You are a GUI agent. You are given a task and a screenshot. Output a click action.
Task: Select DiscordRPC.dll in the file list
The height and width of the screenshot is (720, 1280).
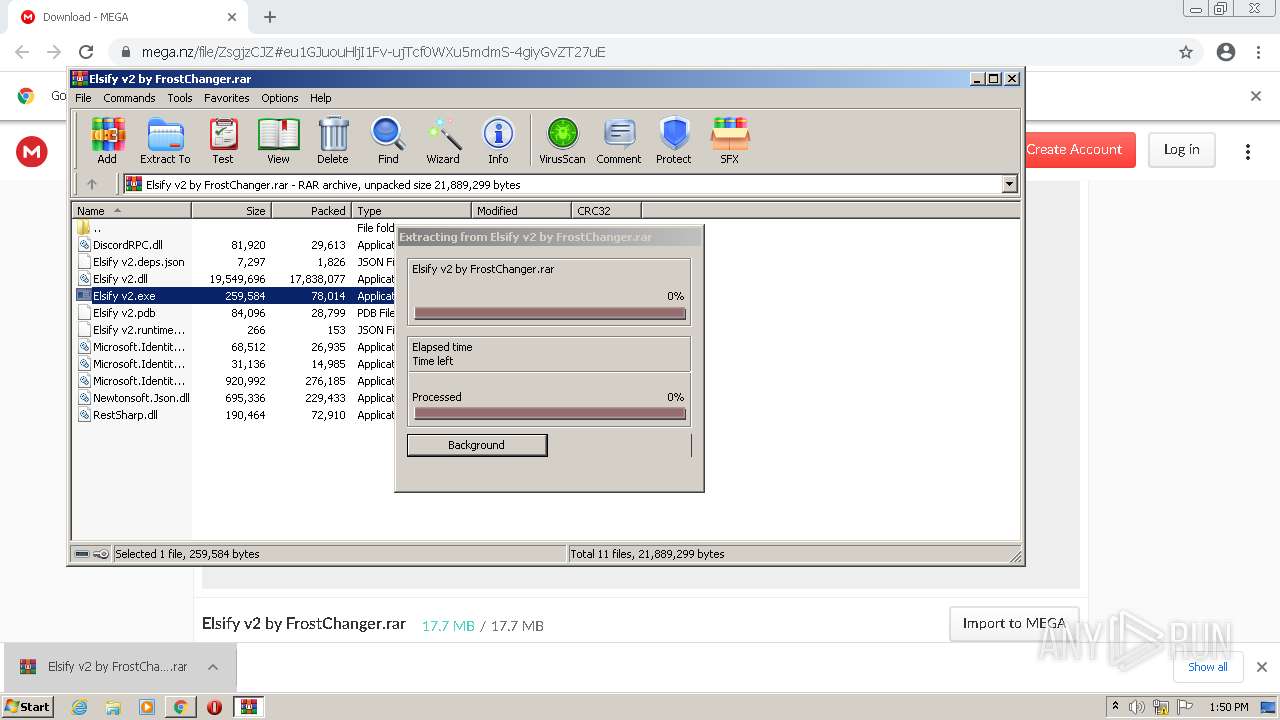click(127, 245)
